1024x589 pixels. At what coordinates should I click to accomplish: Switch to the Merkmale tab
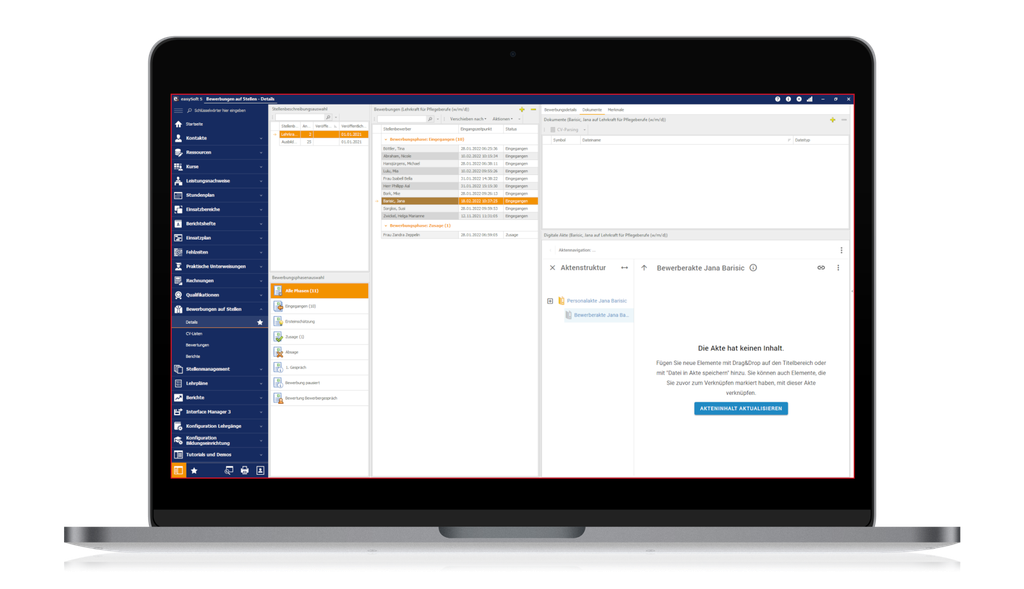click(616, 110)
